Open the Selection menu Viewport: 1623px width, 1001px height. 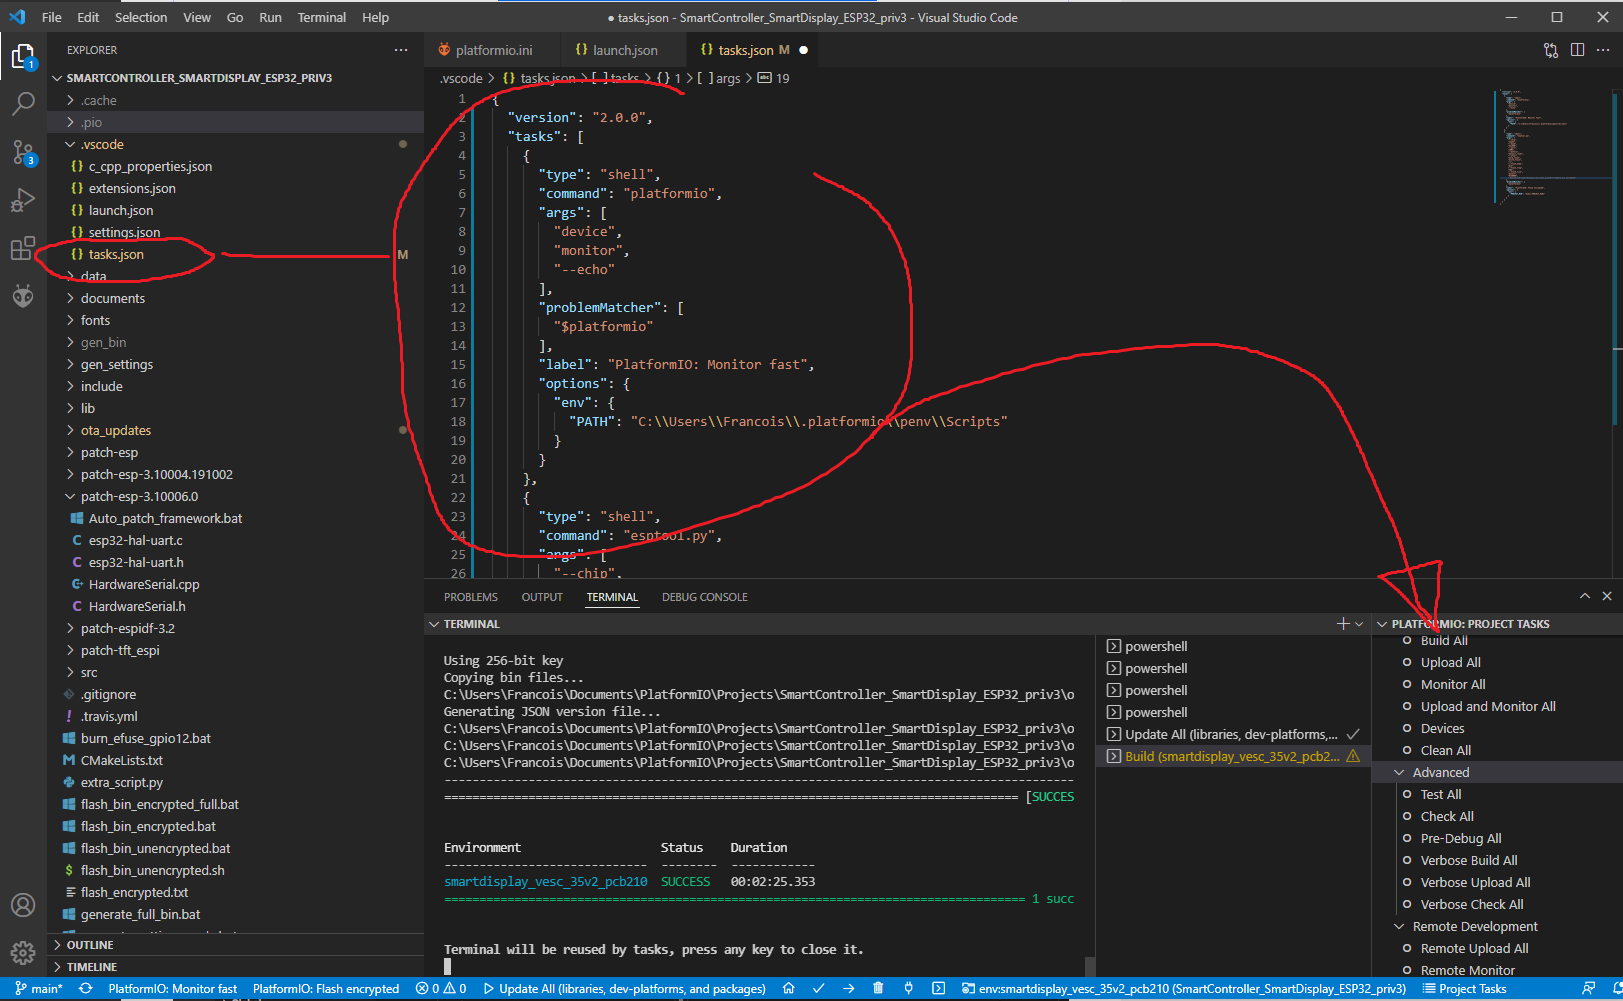pyautogui.click(x=141, y=17)
